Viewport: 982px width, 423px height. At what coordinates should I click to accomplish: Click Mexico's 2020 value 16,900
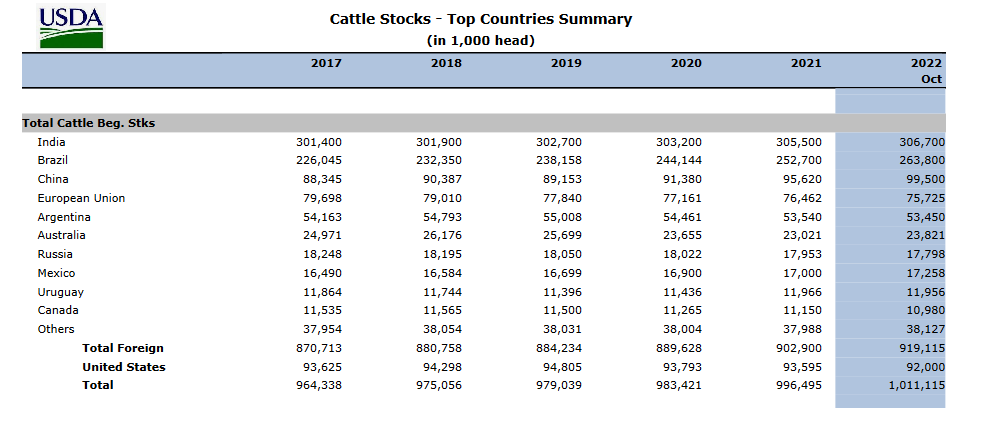[683, 273]
